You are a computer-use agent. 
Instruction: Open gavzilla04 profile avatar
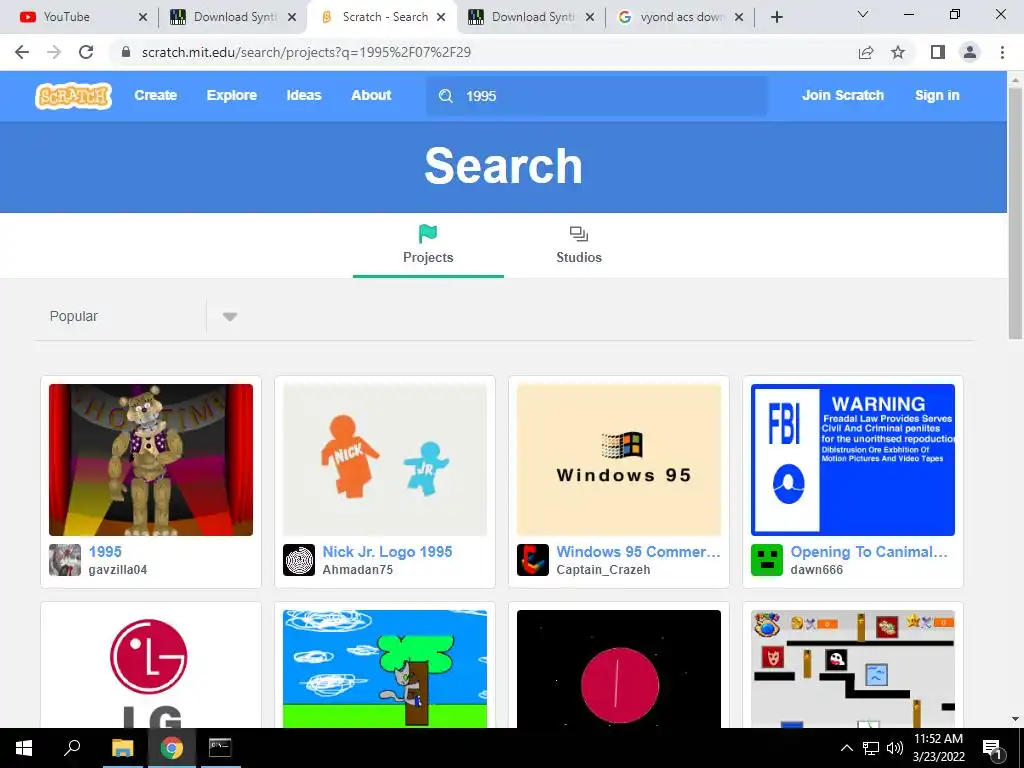tap(65, 560)
